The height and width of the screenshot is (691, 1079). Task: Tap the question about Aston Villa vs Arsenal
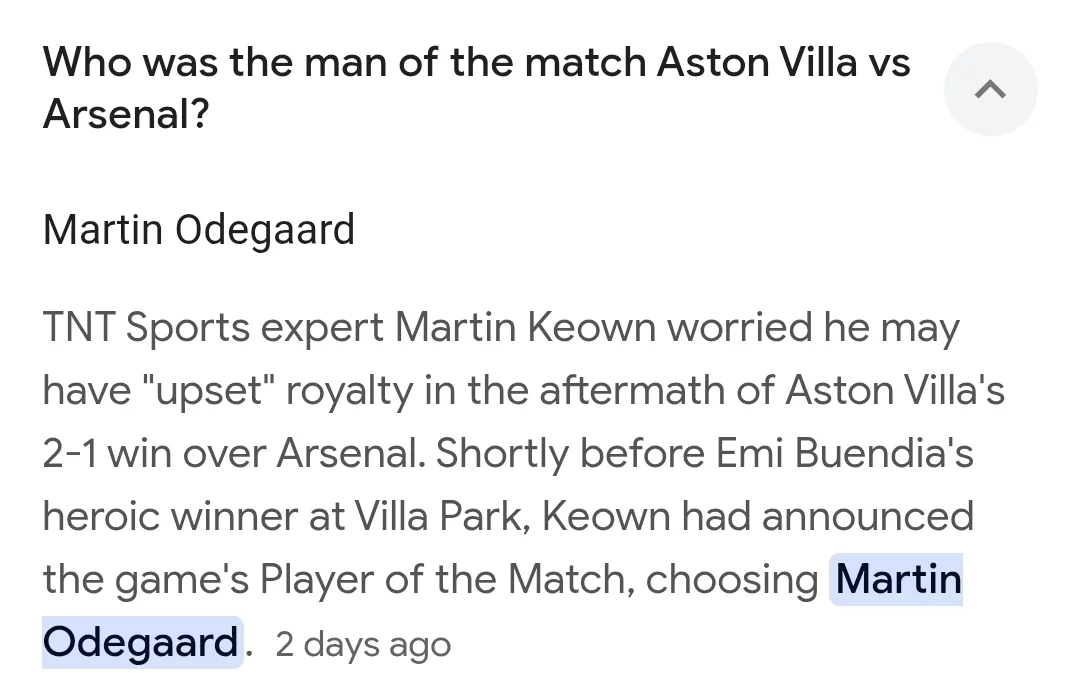[x=476, y=64]
